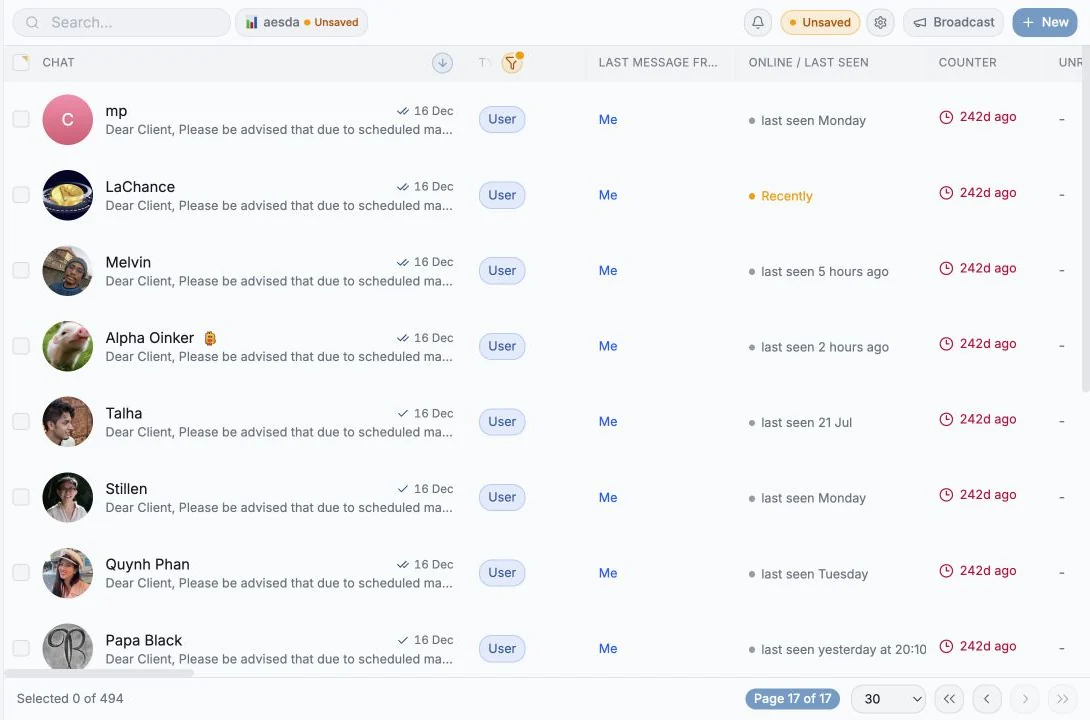Screen dimensions: 1090x720
Task: Click the notification bell icon
Action: 758,22
